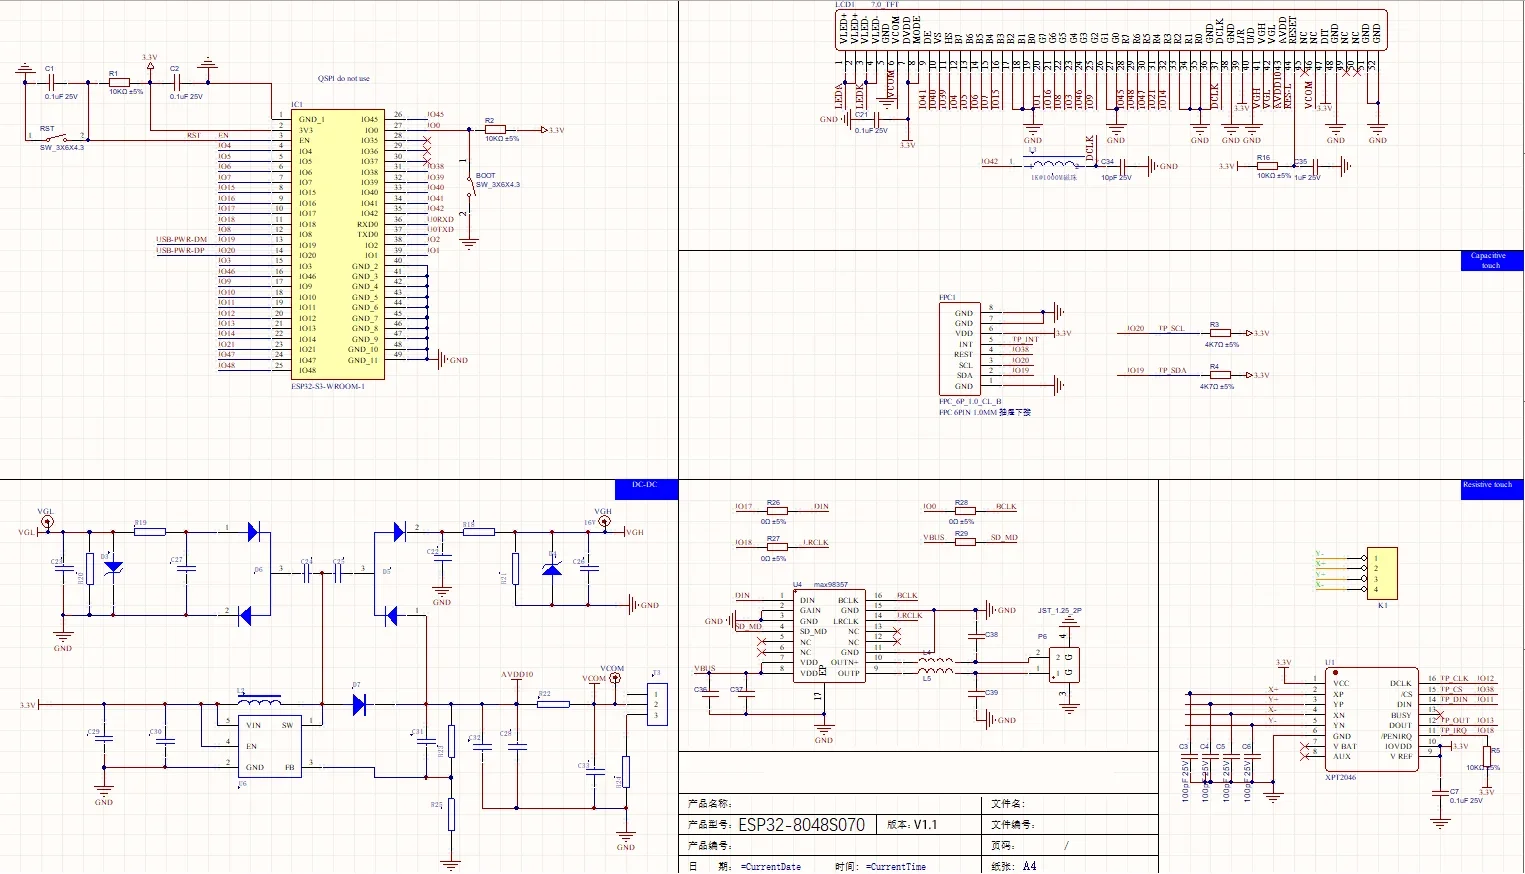1525x874 pixels.
Task: Click diode D7 in DC-DC circuit
Action: (x=359, y=705)
